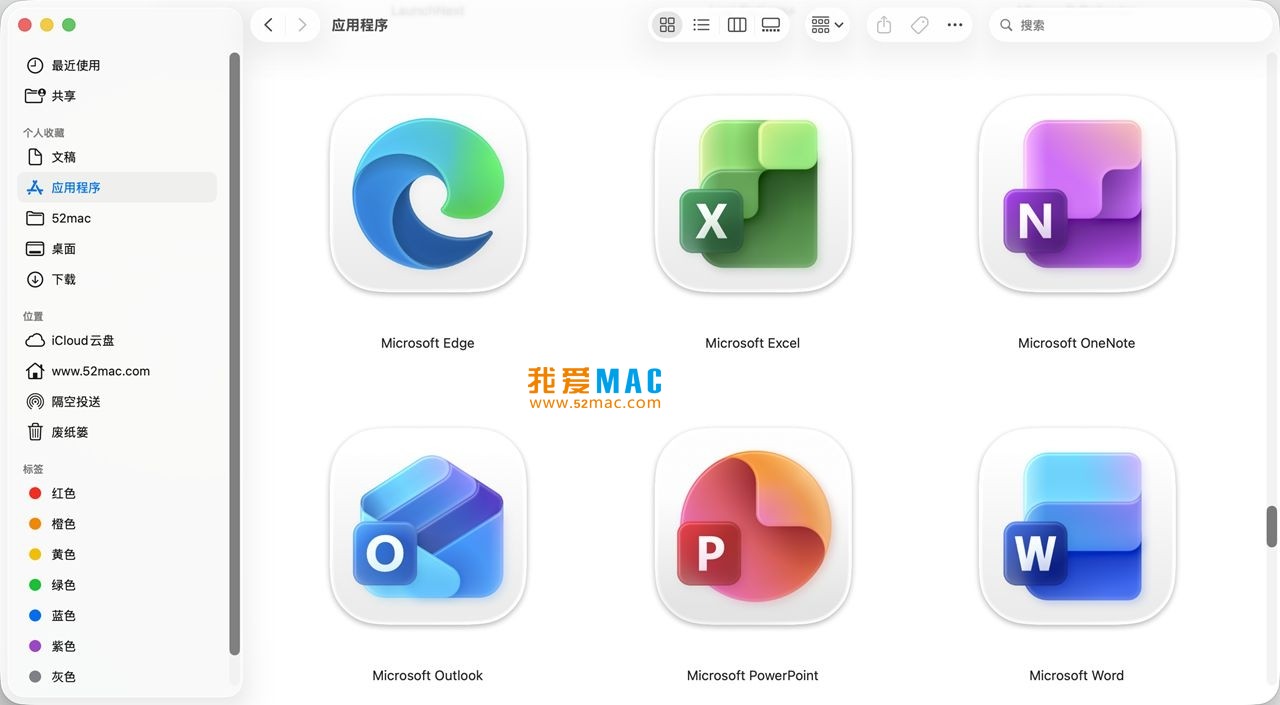The image size is (1280, 705).
Task: Select 最近使用 in the sidebar
Action: pyautogui.click(x=73, y=65)
